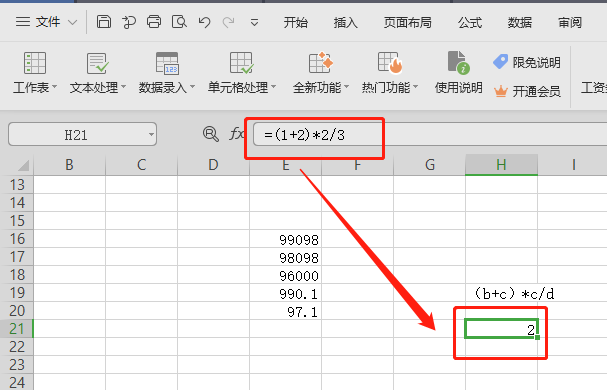607x390 pixels.
Task: Expand the 单元格处理 dropdown label
Action: coord(242,88)
